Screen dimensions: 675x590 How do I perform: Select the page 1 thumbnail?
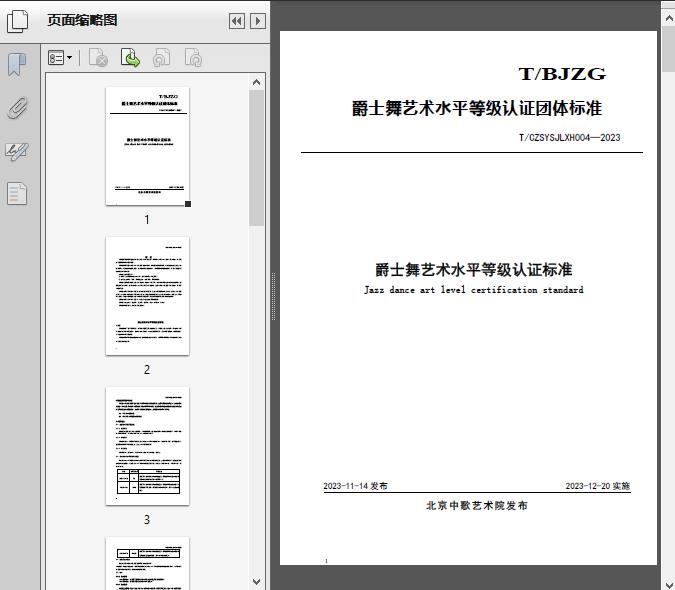147,146
